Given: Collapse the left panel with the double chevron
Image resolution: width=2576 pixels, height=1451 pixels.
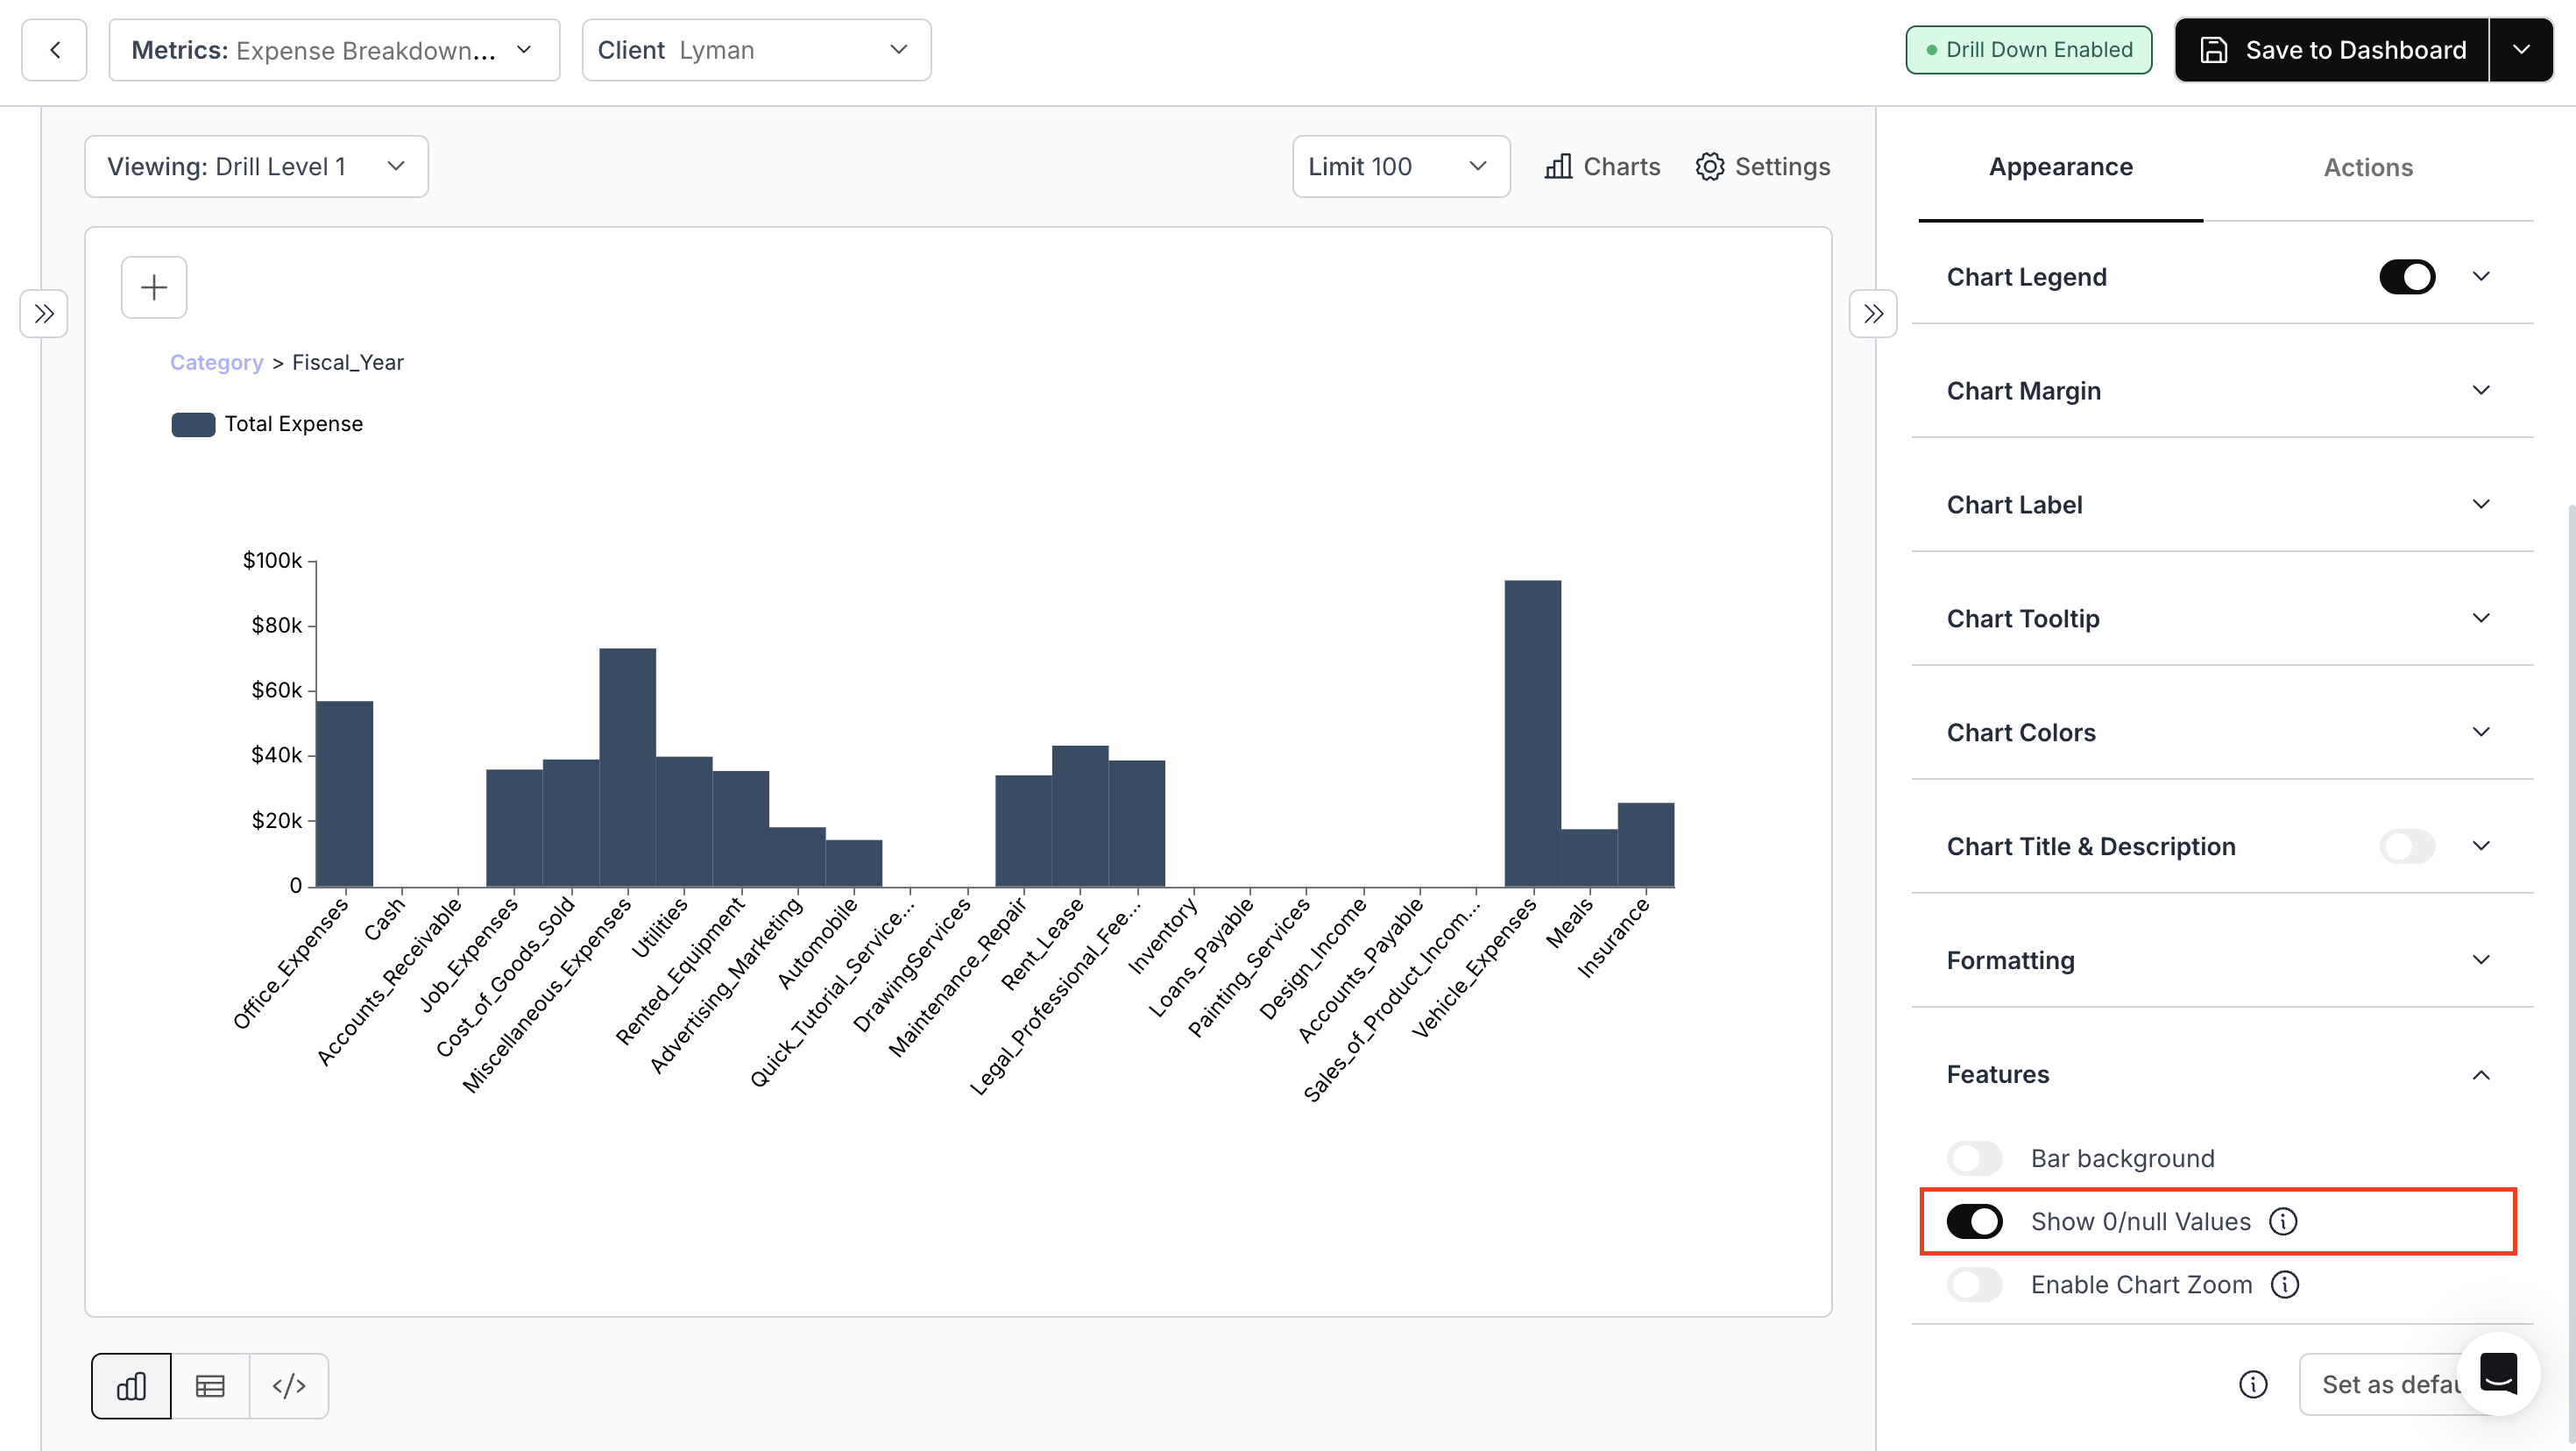Looking at the screenshot, I should (x=44, y=314).
